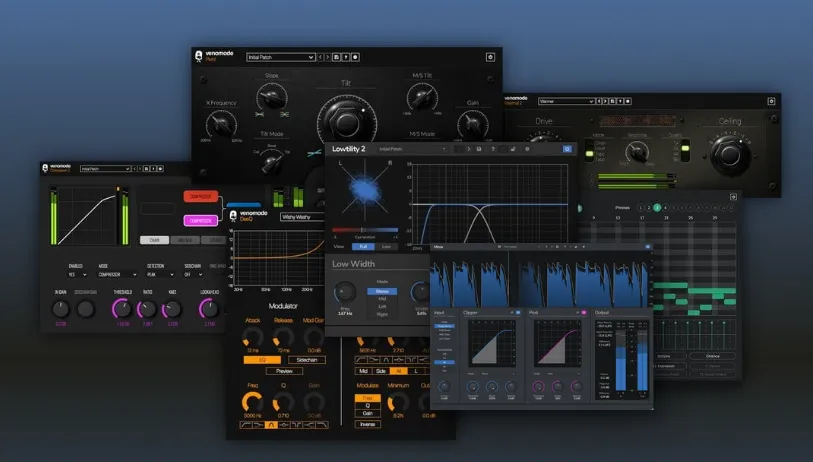Click the help question mark in Lowtility 2
The width and height of the screenshot is (813, 462).
coord(493,149)
